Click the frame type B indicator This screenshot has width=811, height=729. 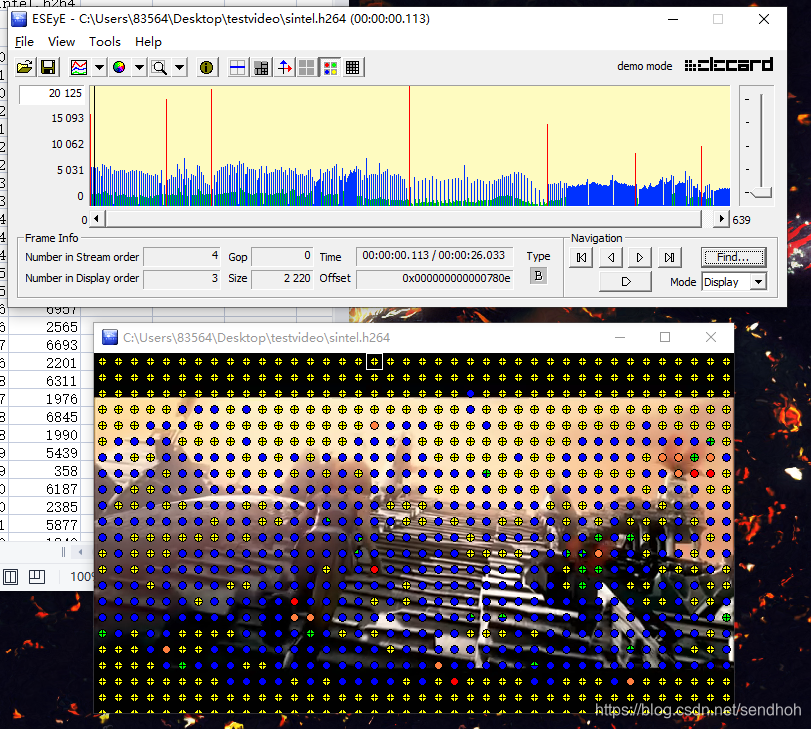click(x=538, y=276)
